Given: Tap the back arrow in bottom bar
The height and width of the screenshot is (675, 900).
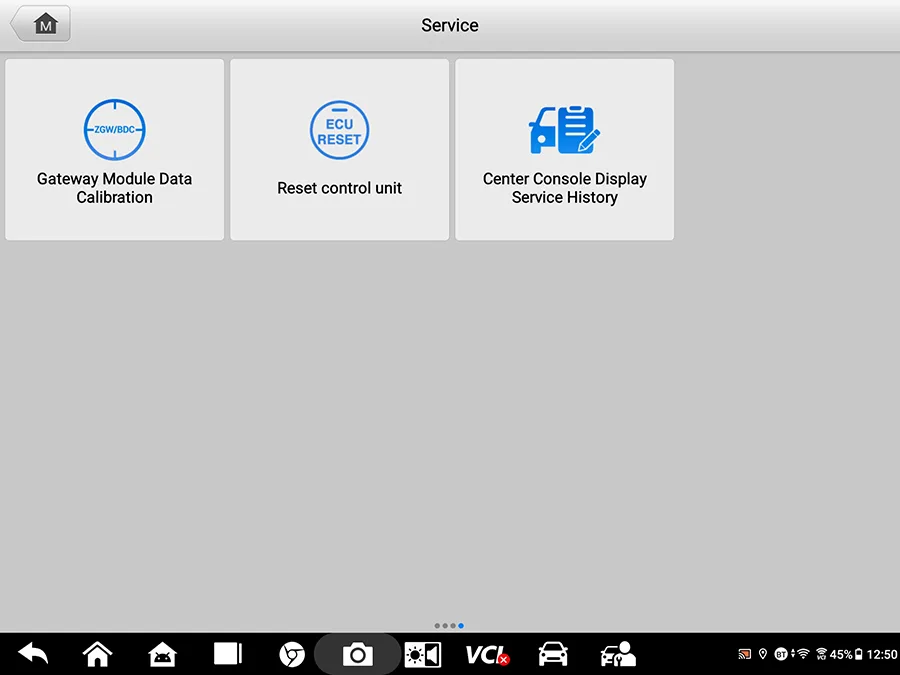Looking at the screenshot, I should 33,654.
